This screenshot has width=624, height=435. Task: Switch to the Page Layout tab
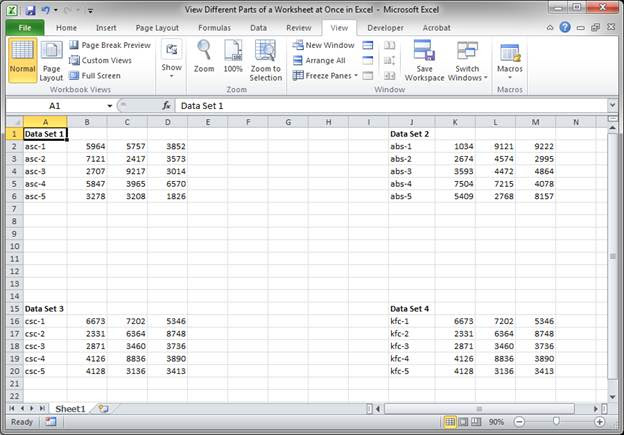[x=157, y=28]
